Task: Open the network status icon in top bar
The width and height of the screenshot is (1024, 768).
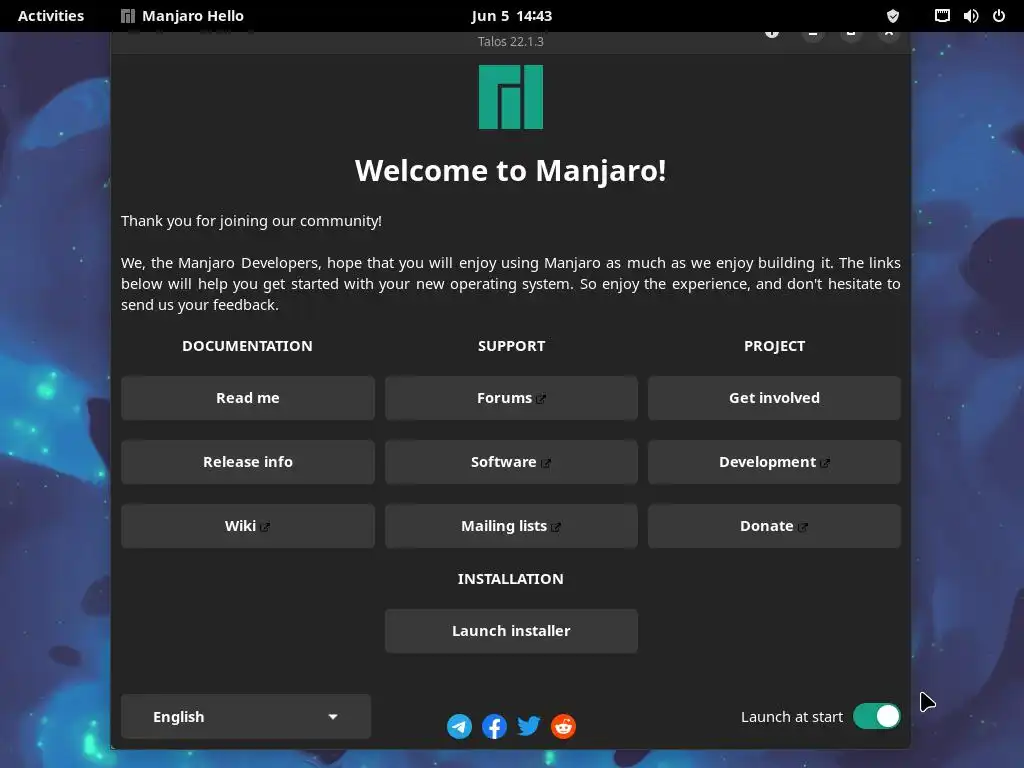Action: pos(942,16)
